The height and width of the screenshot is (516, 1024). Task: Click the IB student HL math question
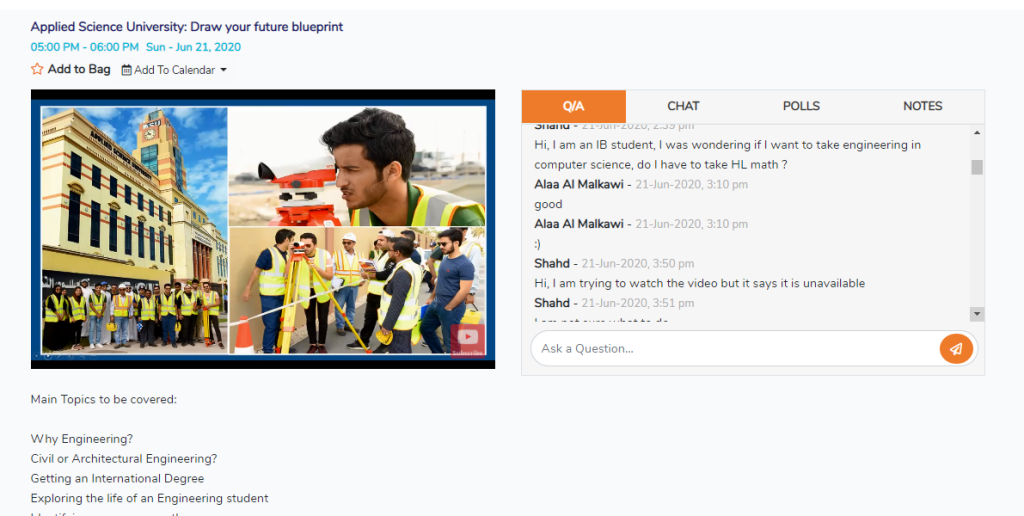point(728,155)
